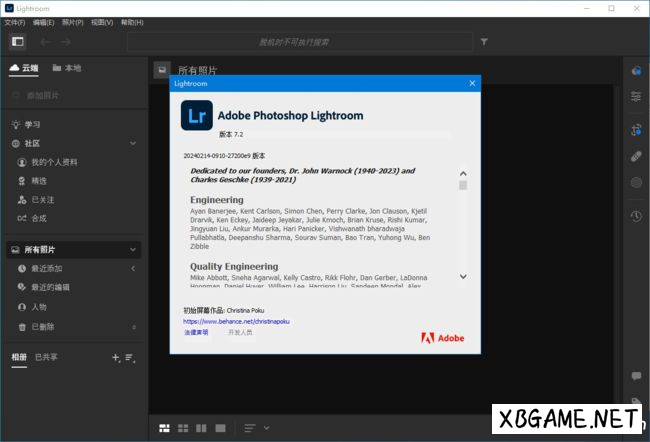Switch to the 本地 local tab
The width and height of the screenshot is (650, 442).
67,68
